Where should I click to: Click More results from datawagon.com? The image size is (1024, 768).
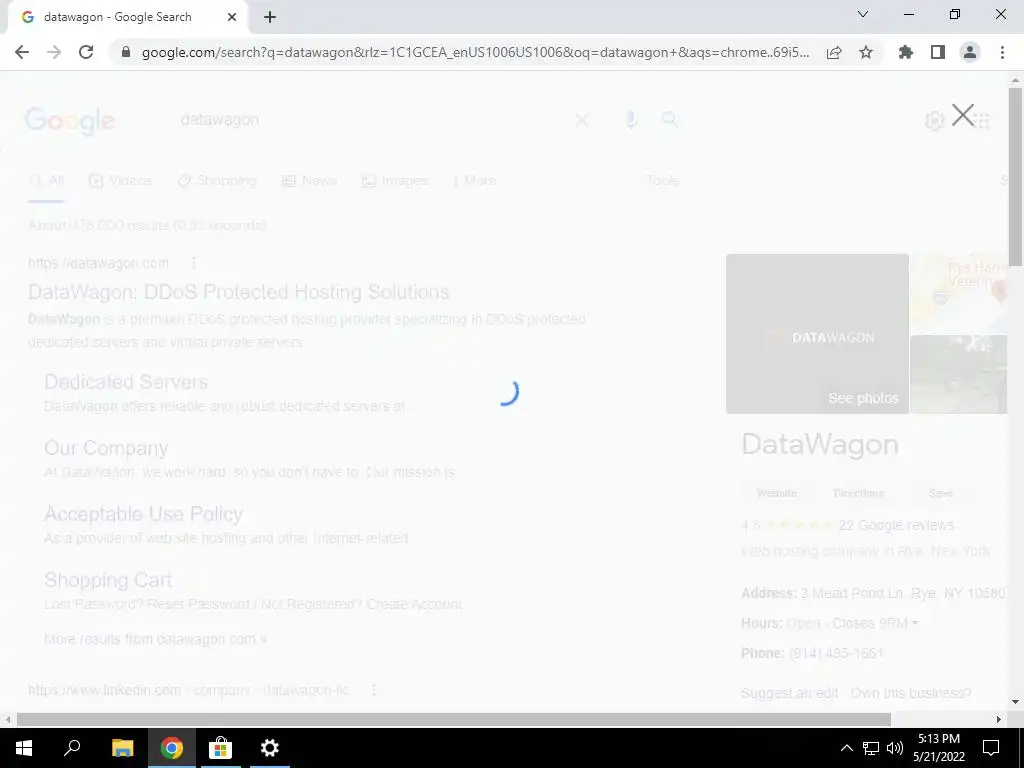click(x=155, y=639)
